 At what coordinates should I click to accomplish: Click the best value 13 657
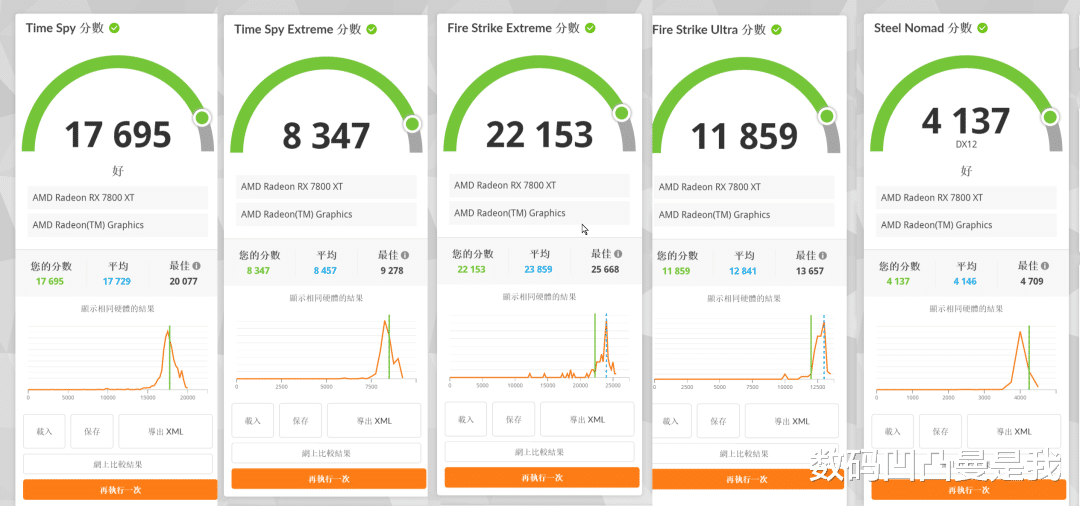[x=810, y=271]
